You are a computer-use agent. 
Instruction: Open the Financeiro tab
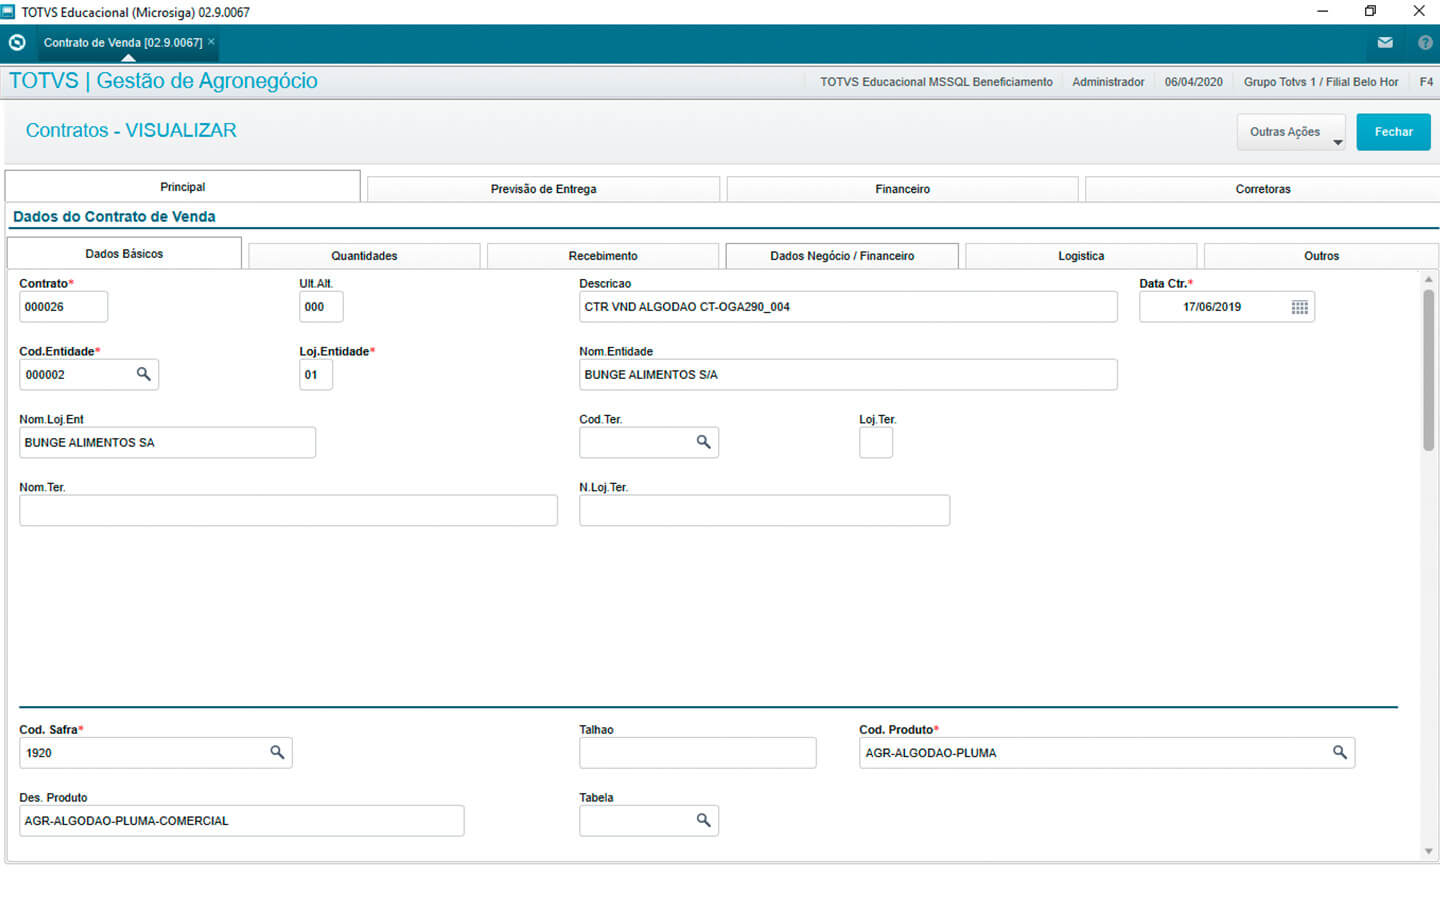tap(902, 189)
